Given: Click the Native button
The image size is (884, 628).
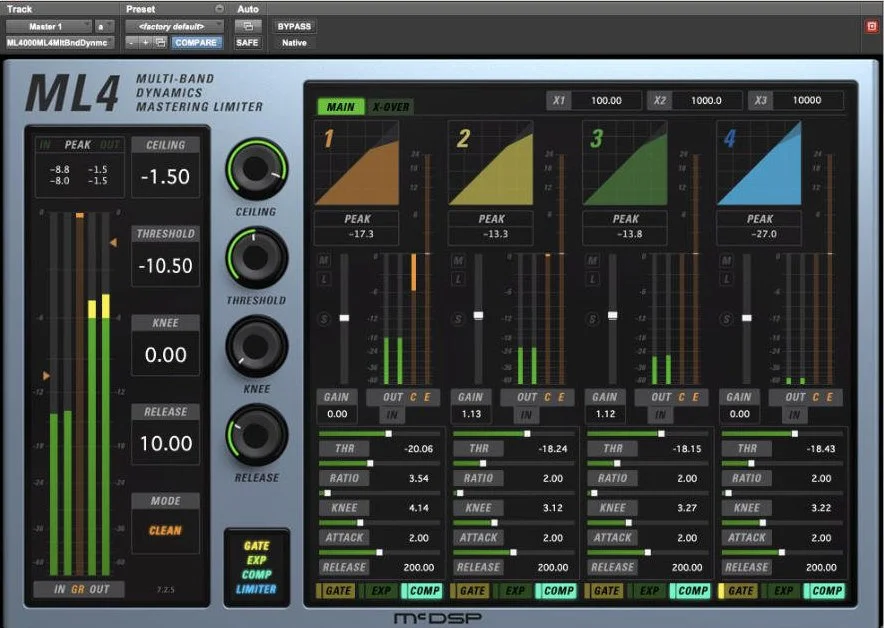Looking at the screenshot, I should (x=294, y=43).
